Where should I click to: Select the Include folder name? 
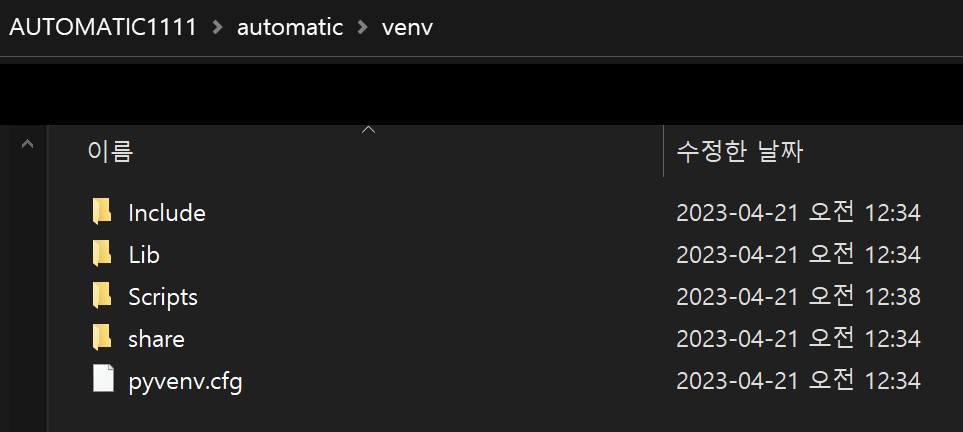(x=167, y=213)
